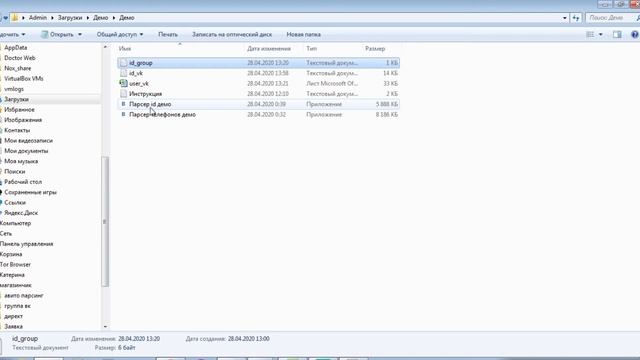Image resolution: width=640 pixels, height=360 pixels.
Task: Click the Парсер id демо app icon
Action: click(x=123, y=104)
